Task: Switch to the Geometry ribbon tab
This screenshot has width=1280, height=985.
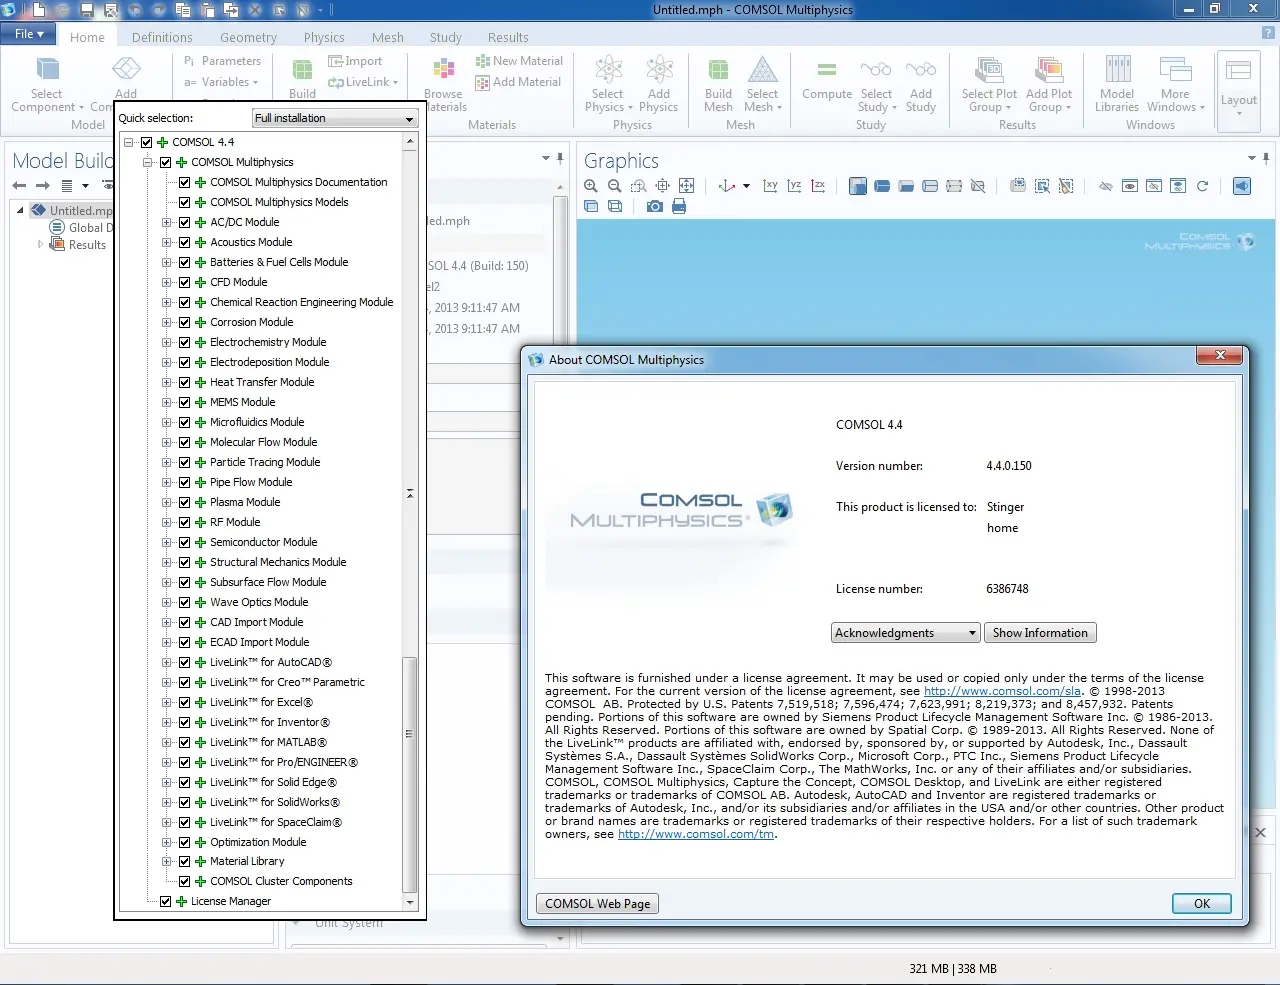Action: point(248,37)
